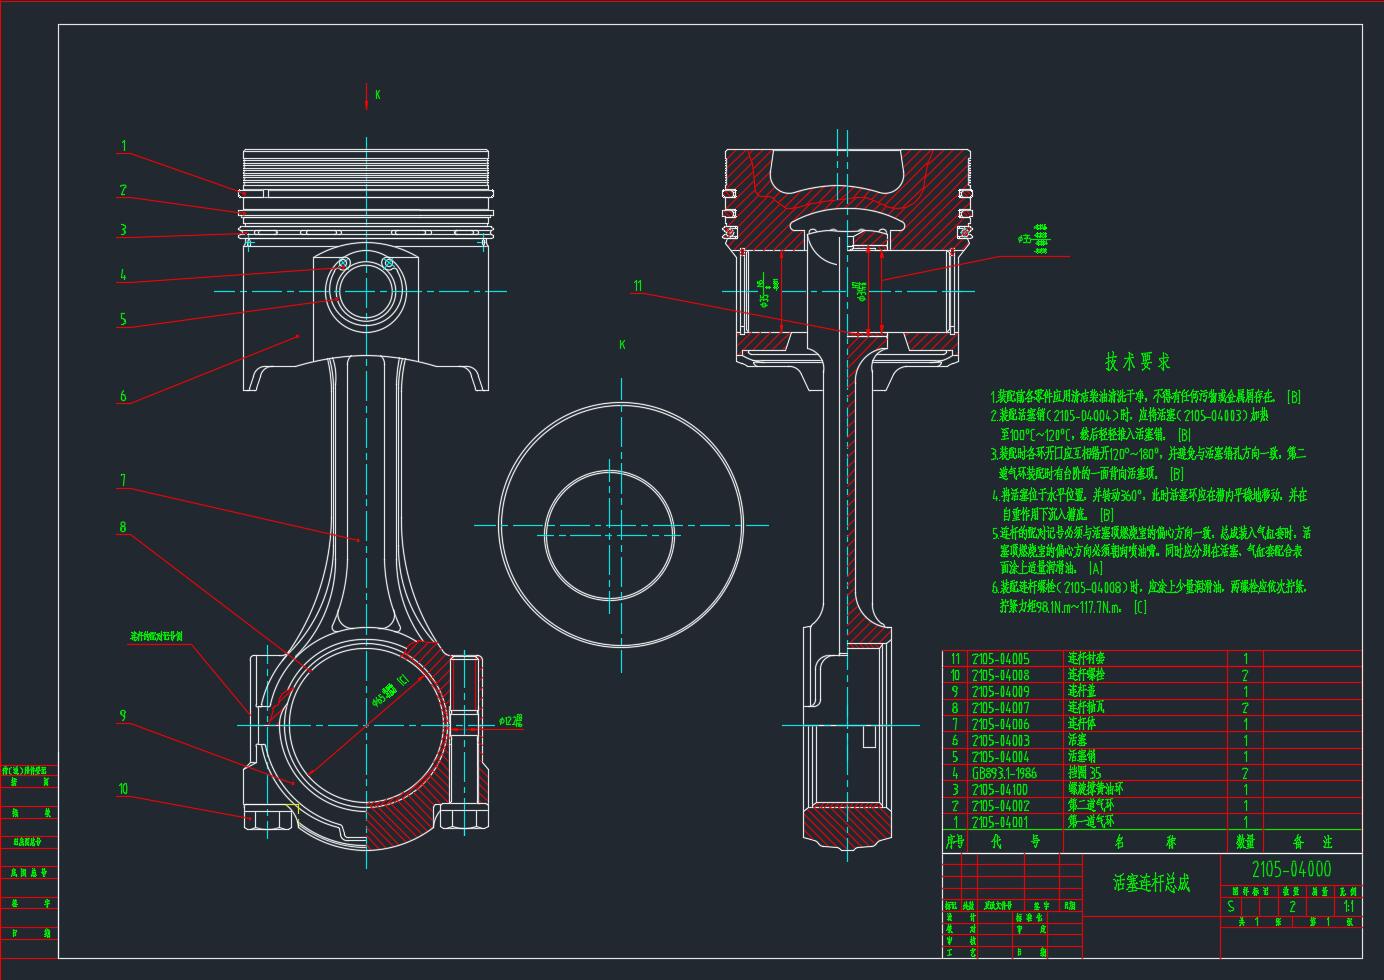Select the 备注 column header in parts table
The width and height of the screenshot is (1384, 980).
tap(1312, 842)
